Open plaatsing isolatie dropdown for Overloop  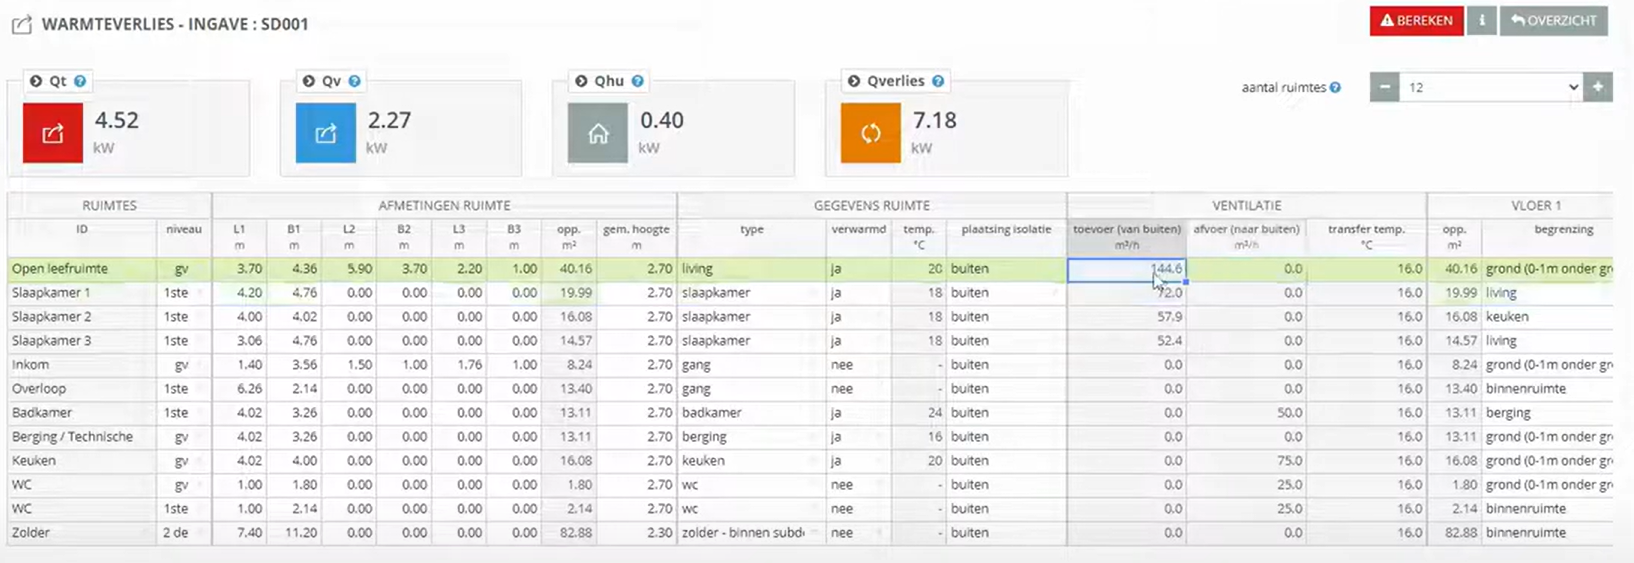(1006, 389)
